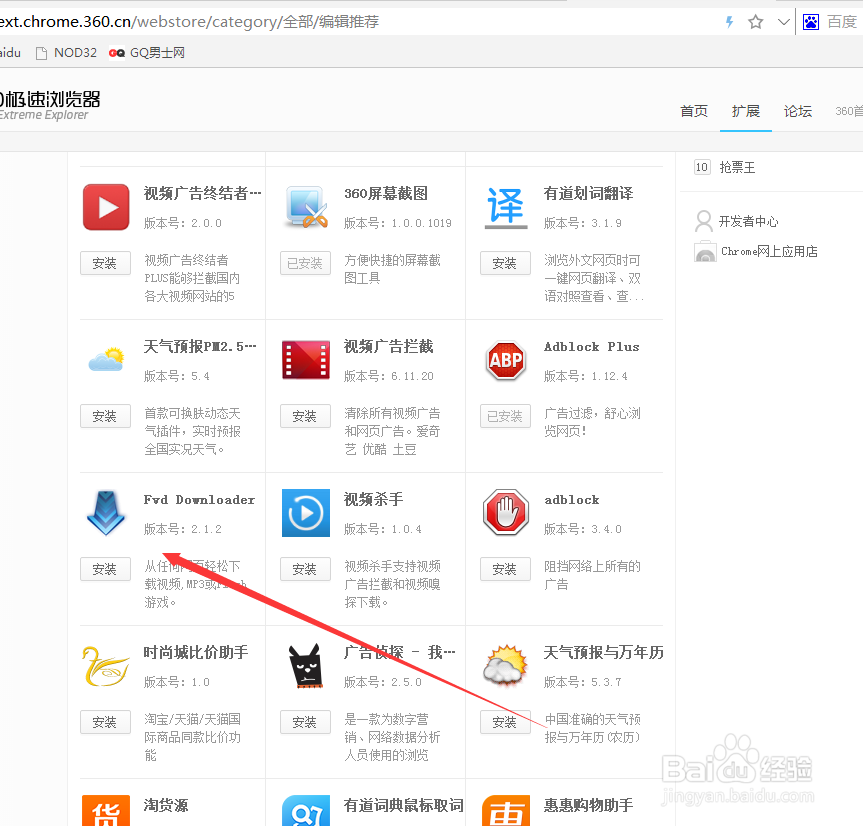Open the 首页 nav tab

(694, 111)
